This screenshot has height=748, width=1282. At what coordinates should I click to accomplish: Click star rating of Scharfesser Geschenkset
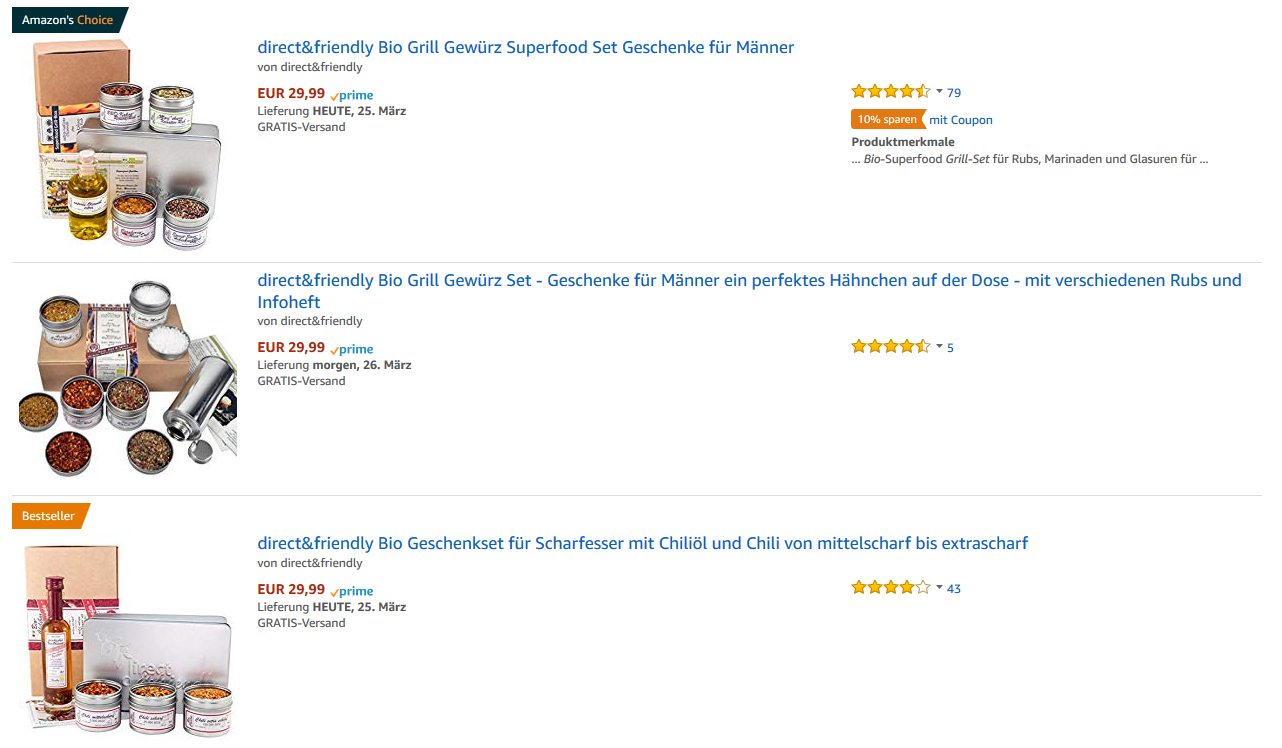[890, 588]
